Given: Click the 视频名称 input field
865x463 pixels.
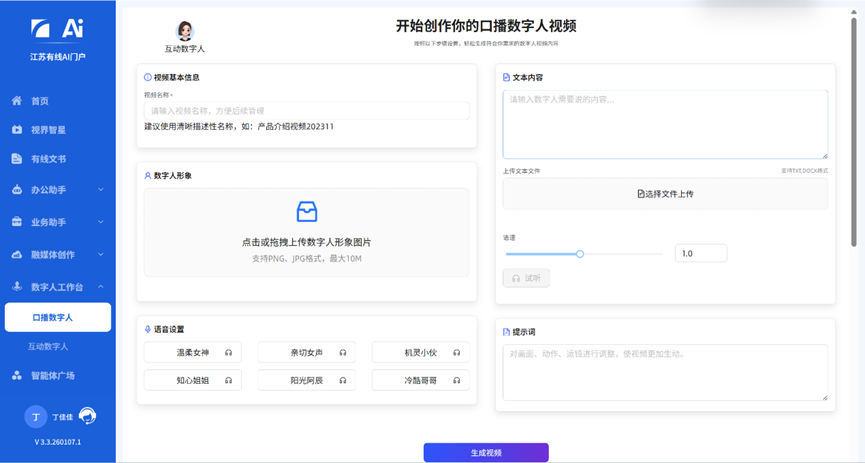Looking at the screenshot, I should click(x=306, y=111).
